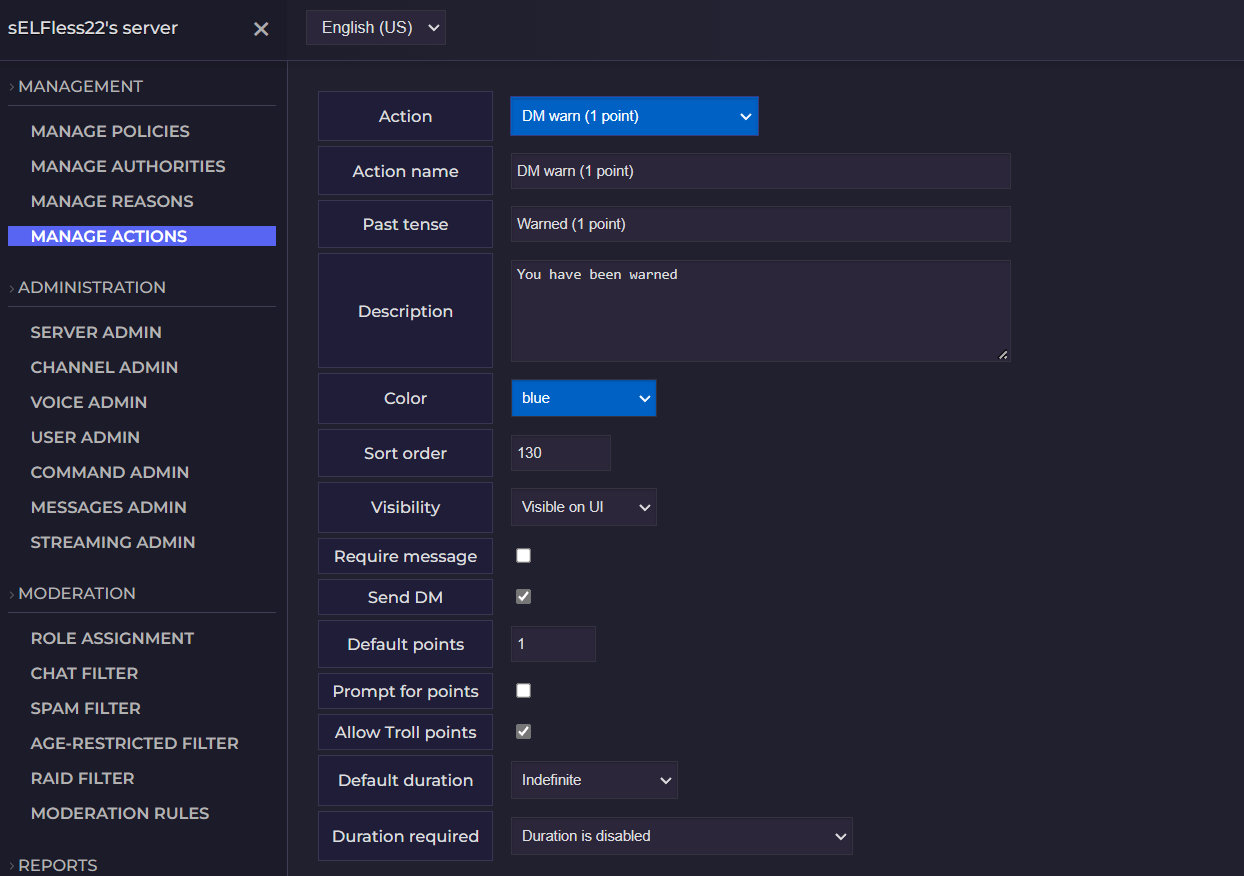Image resolution: width=1244 pixels, height=876 pixels.
Task: Click the Duration required label
Action: (405, 836)
